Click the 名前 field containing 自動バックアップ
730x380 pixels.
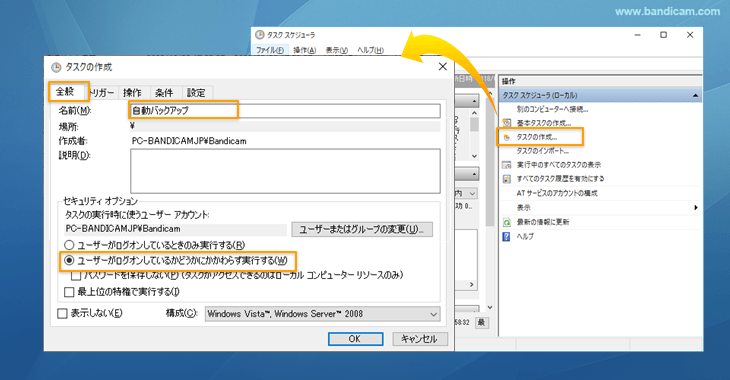click(x=285, y=111)
